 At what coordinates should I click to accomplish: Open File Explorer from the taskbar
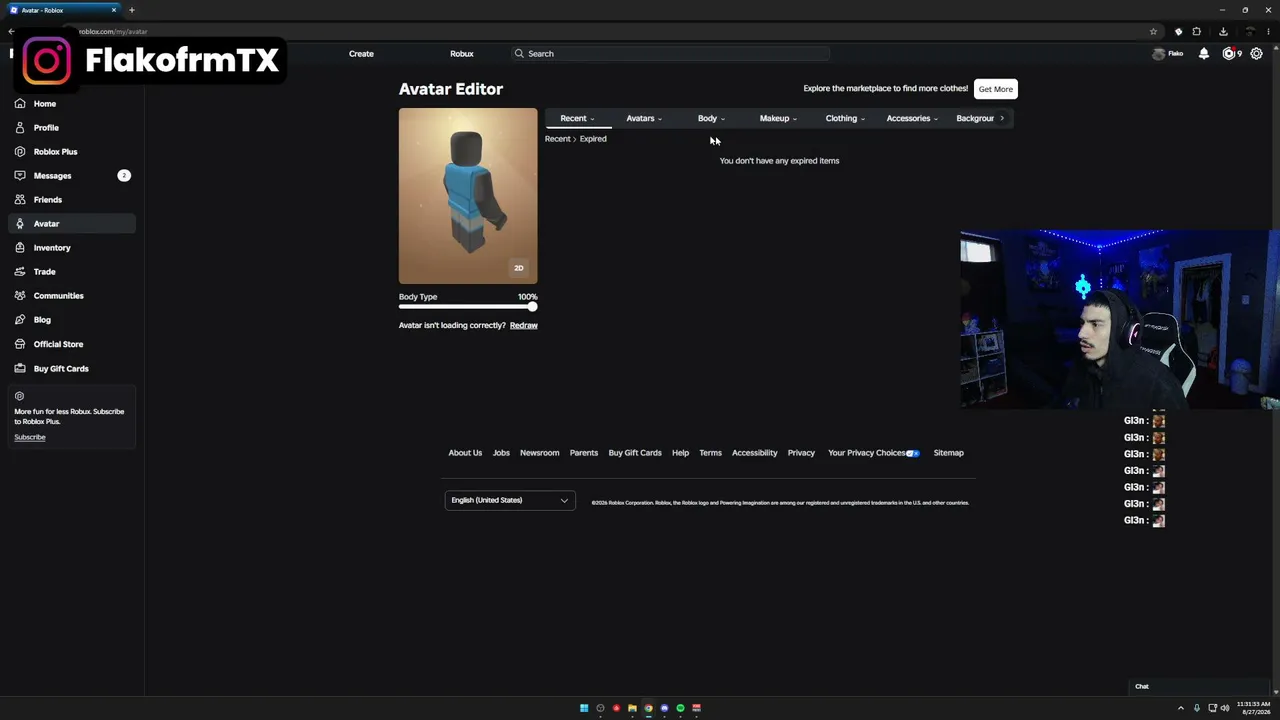coord(632,708)
